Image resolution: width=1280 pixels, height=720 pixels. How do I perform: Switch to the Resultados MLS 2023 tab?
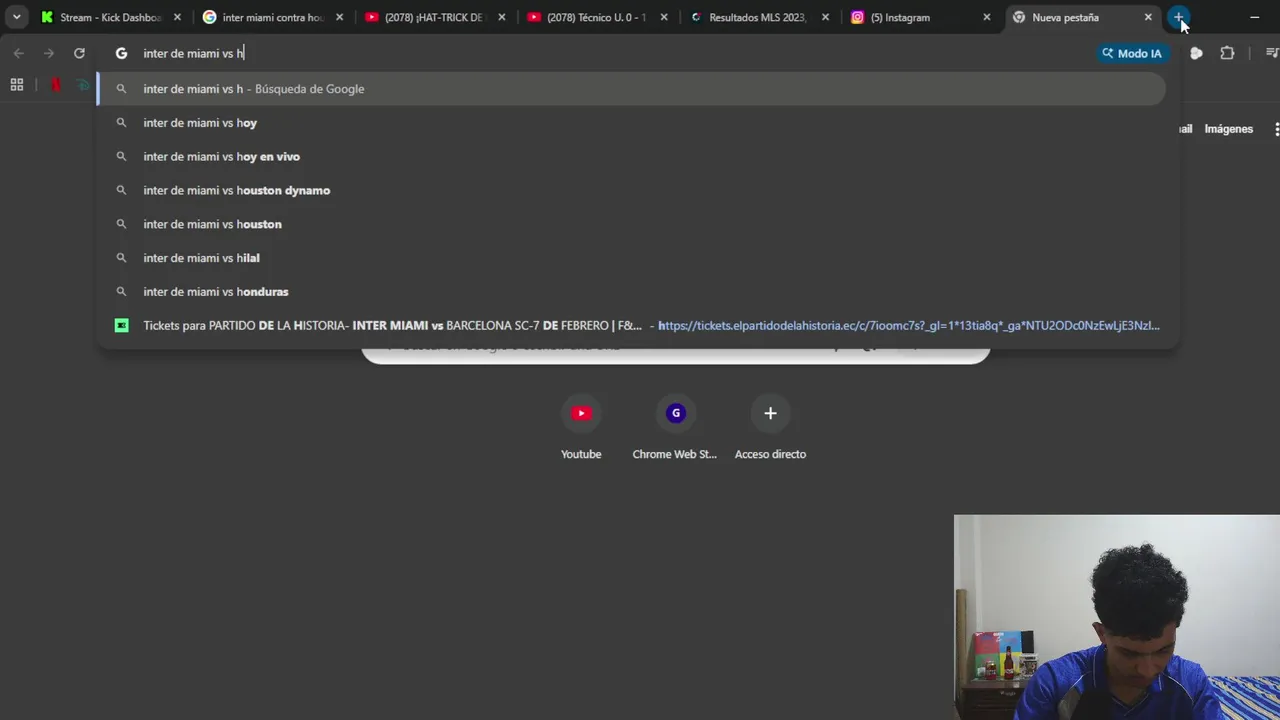click(758, 17)
